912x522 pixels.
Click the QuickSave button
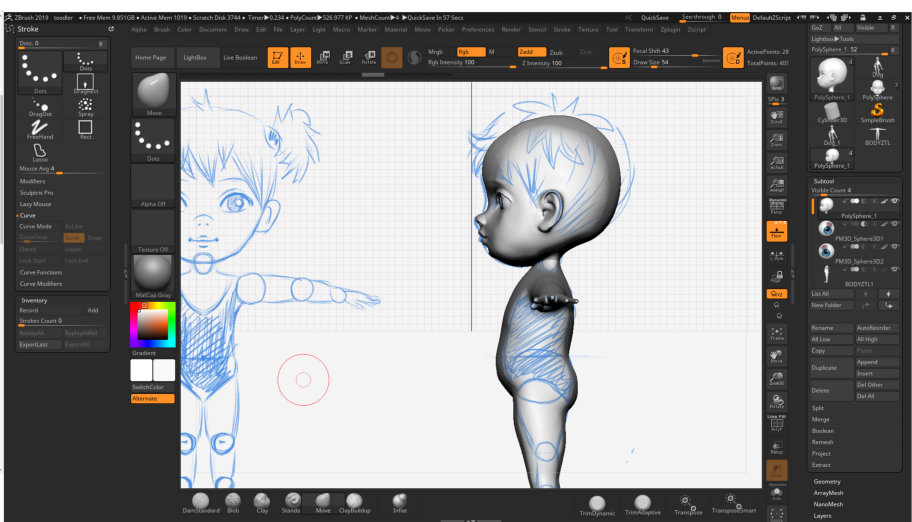(655, 18)
